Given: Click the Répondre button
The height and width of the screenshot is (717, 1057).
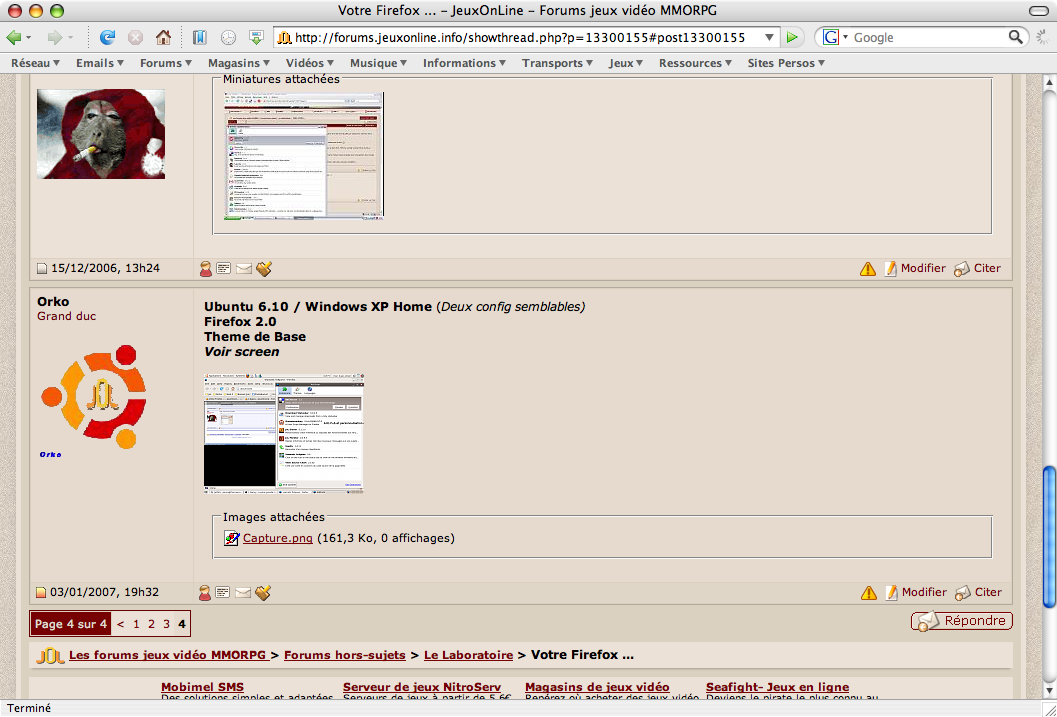Looking at the screenshot, I should point(962,621).
